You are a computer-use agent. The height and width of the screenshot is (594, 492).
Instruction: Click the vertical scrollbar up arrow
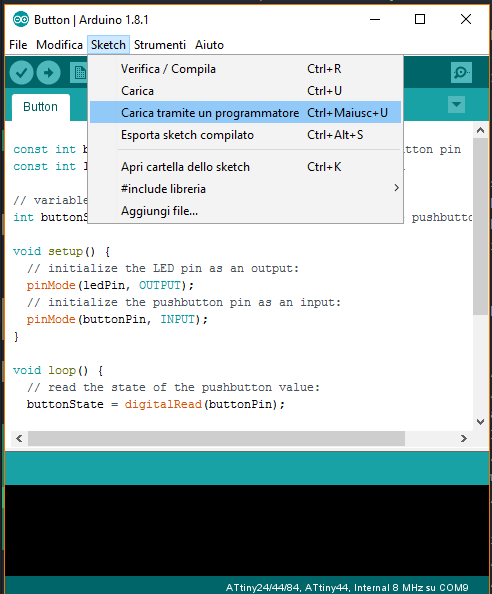coord(480,130)
